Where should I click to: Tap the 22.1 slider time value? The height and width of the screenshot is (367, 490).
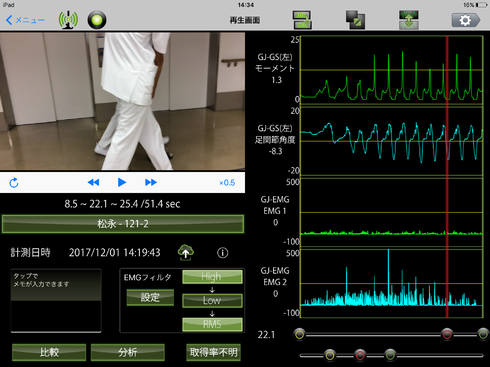tap(266, 334)
